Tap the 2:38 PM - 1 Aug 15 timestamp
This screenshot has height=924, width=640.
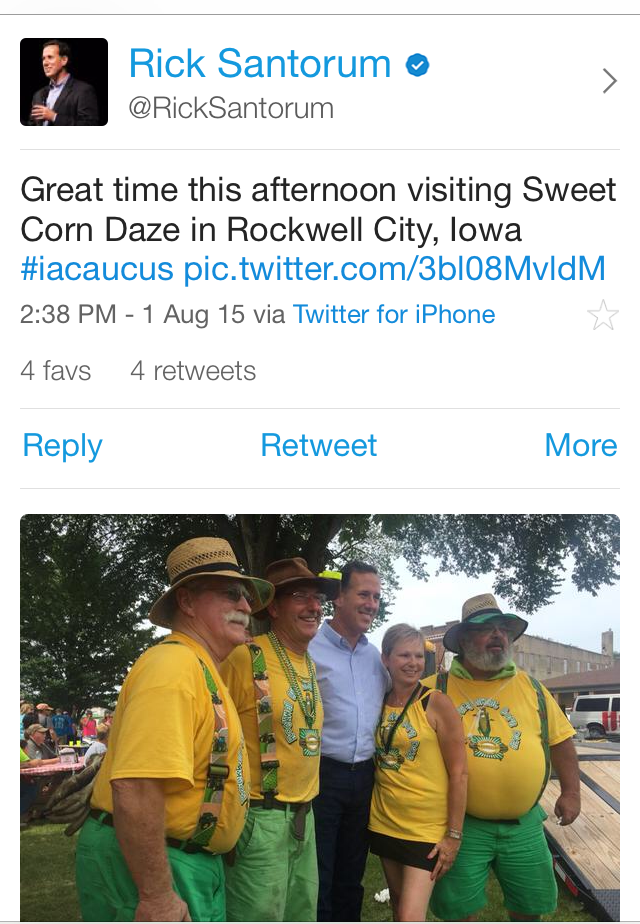(x=132, y=315)
